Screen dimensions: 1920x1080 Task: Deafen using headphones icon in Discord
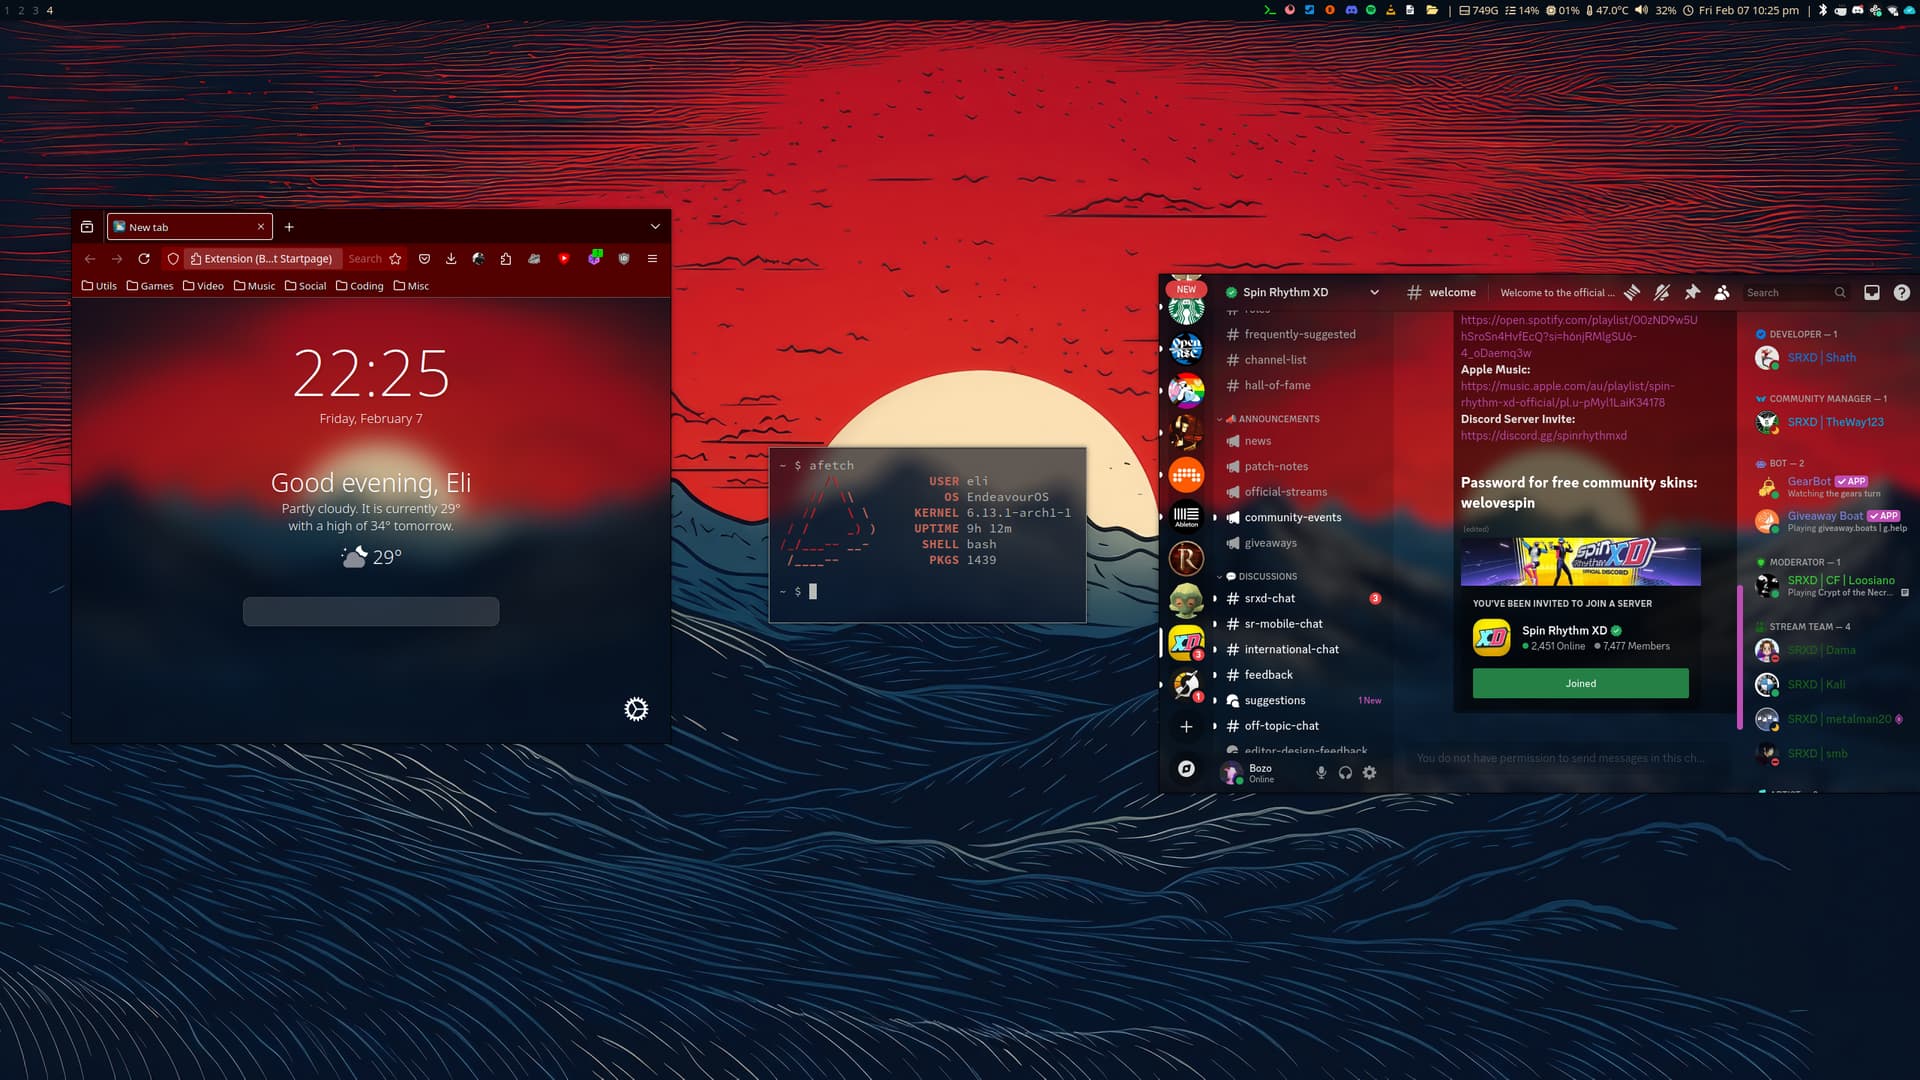point(1345,772)
